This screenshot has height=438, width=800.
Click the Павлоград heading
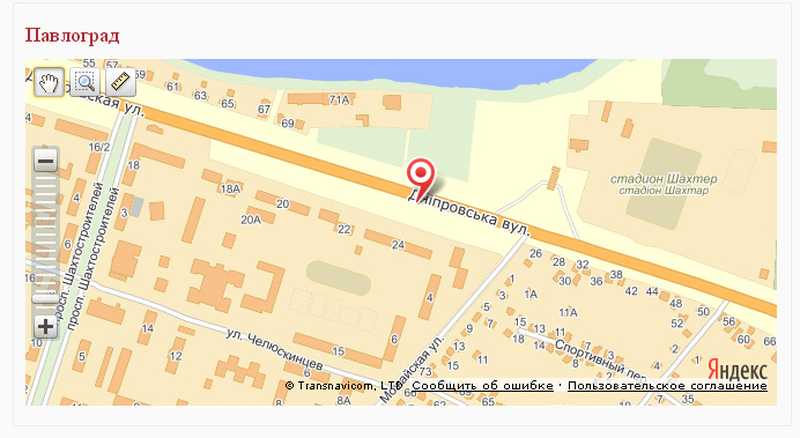coord(72,36)
